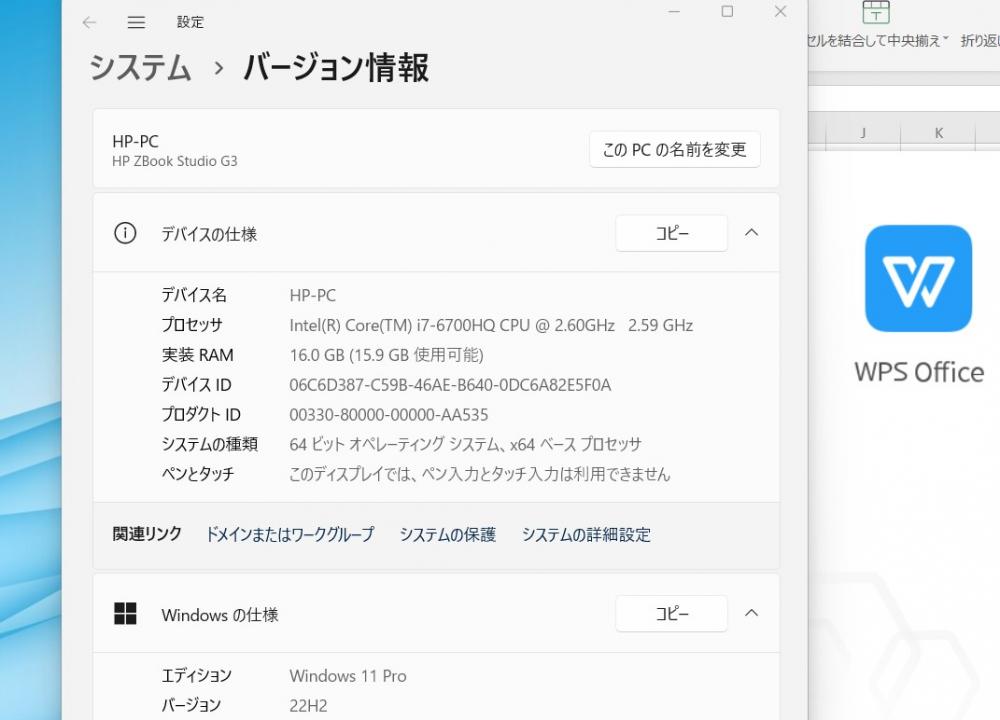The image size is (1000, 720).
Task: Open ドメインまたはワークグループ link
Action: coord(290,534)
